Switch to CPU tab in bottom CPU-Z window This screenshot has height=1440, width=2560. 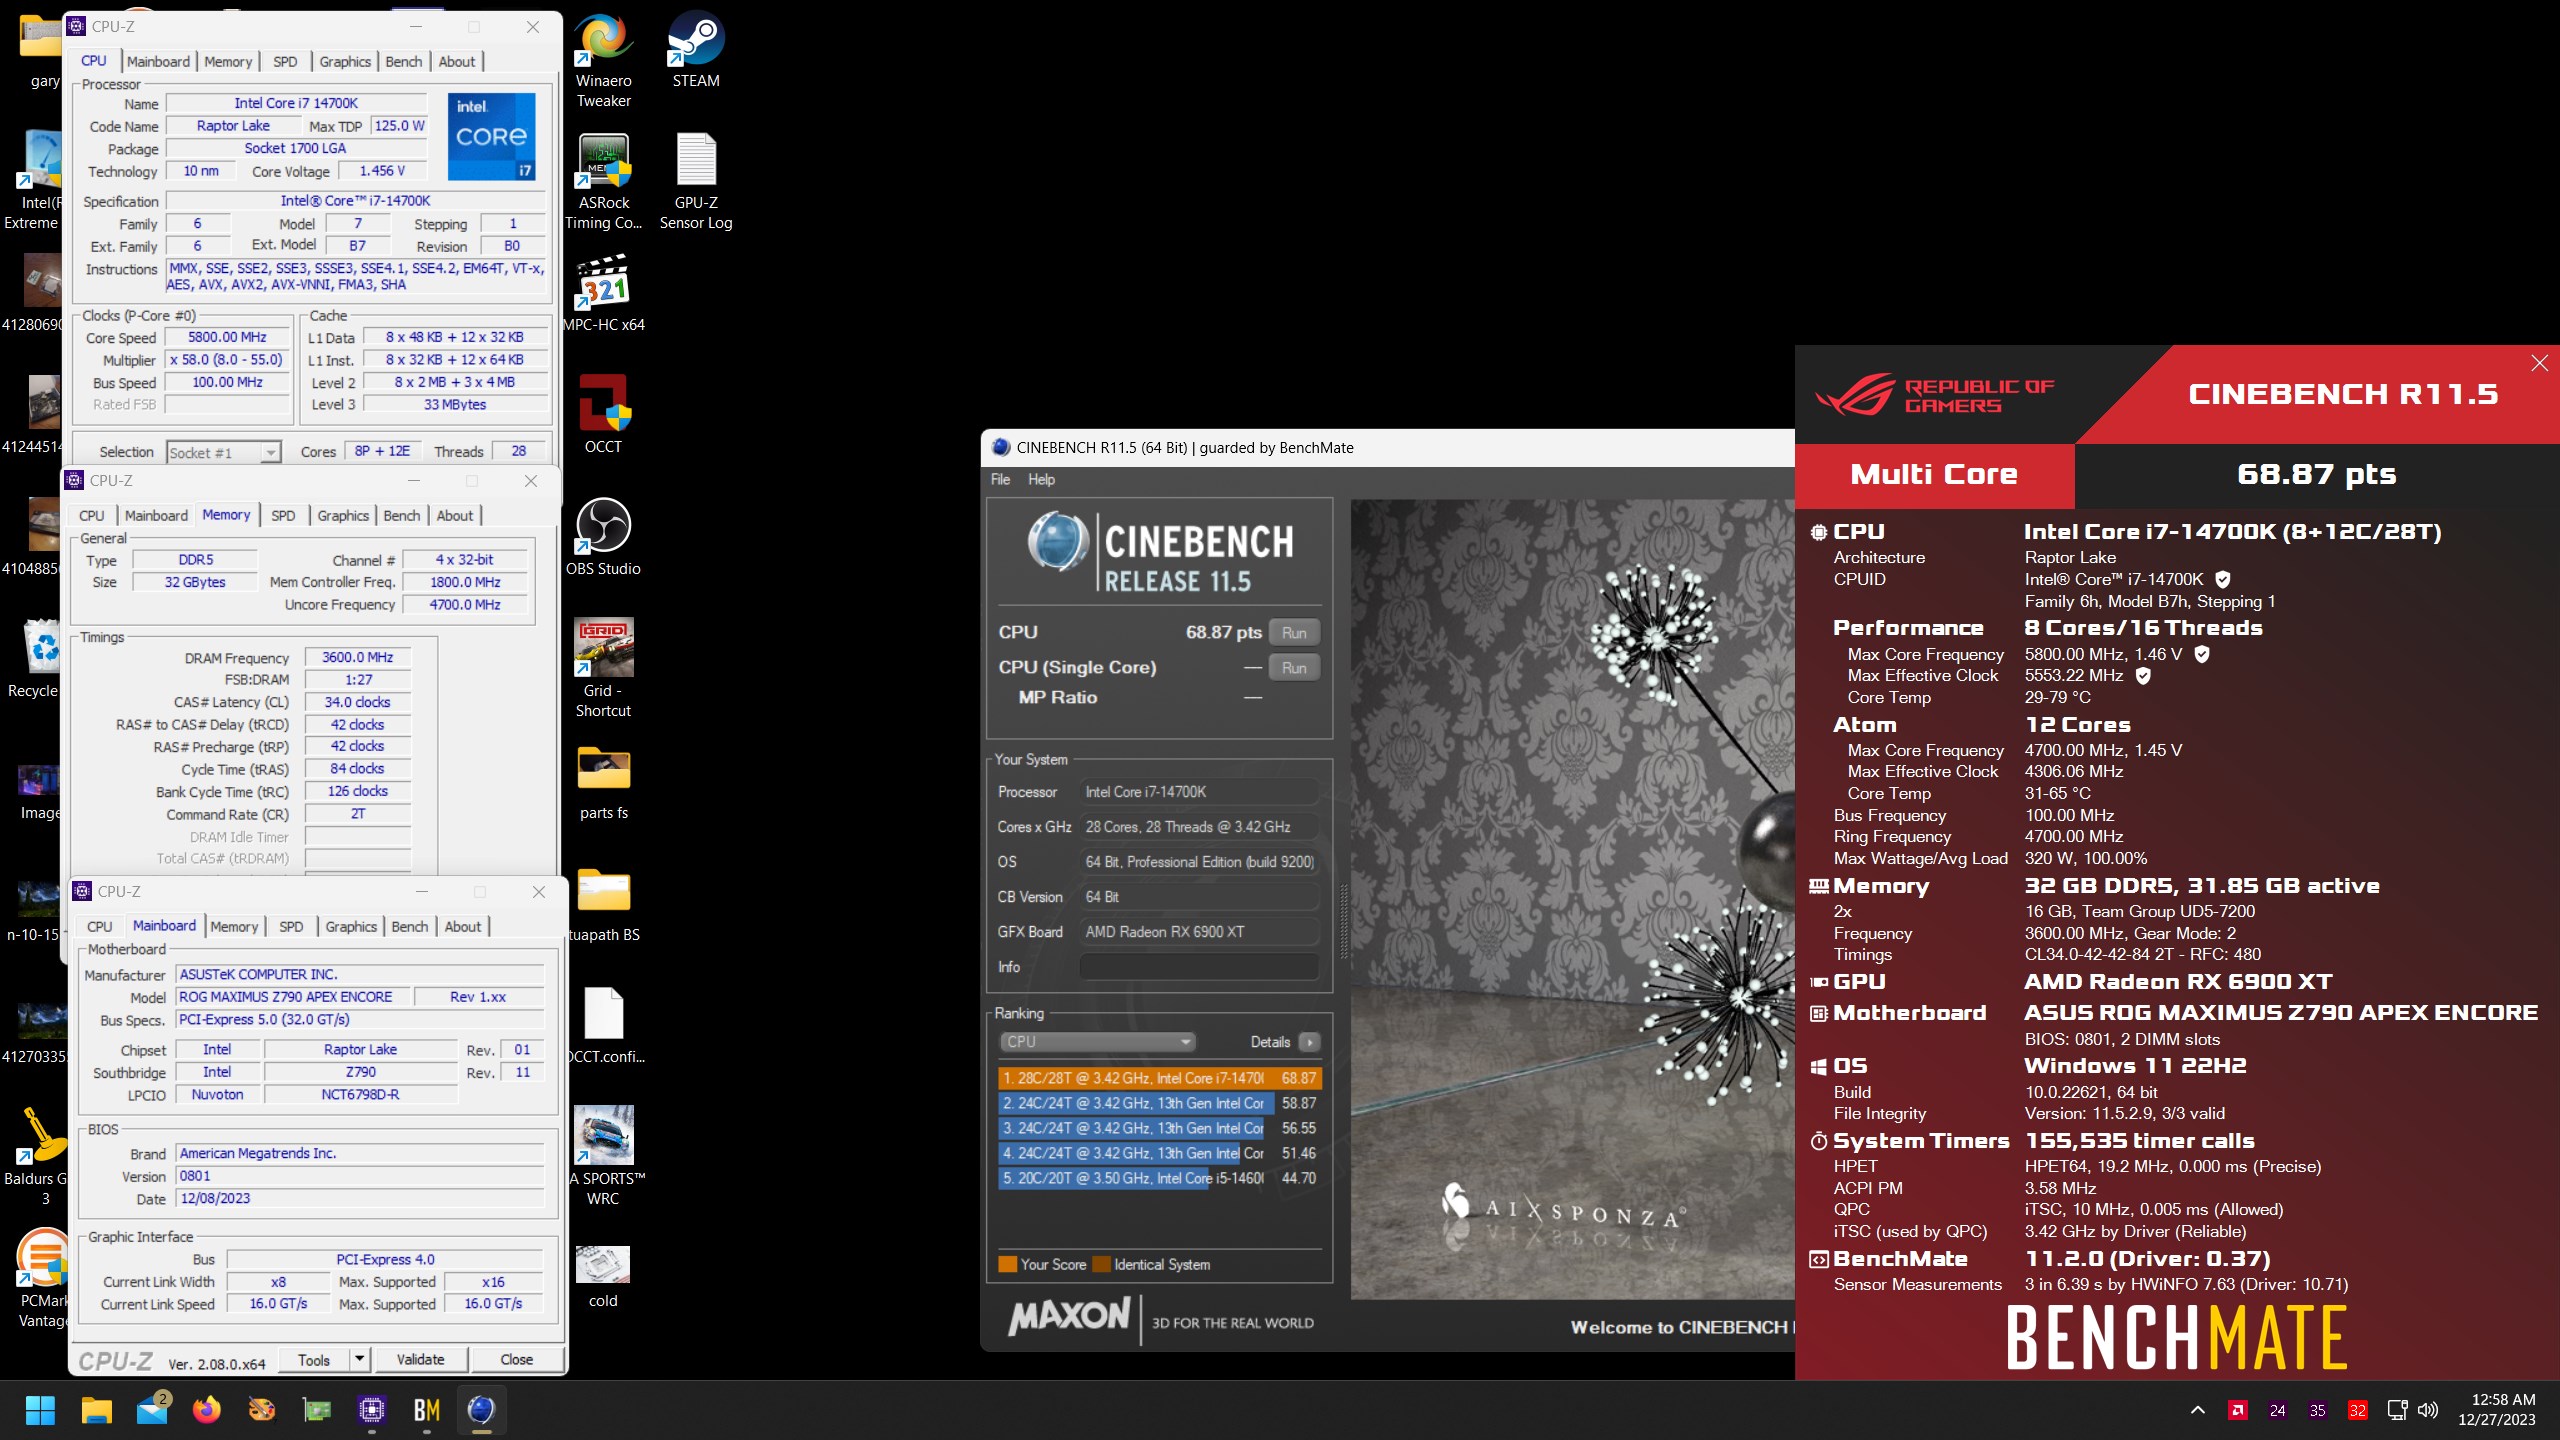coord(100,926)
